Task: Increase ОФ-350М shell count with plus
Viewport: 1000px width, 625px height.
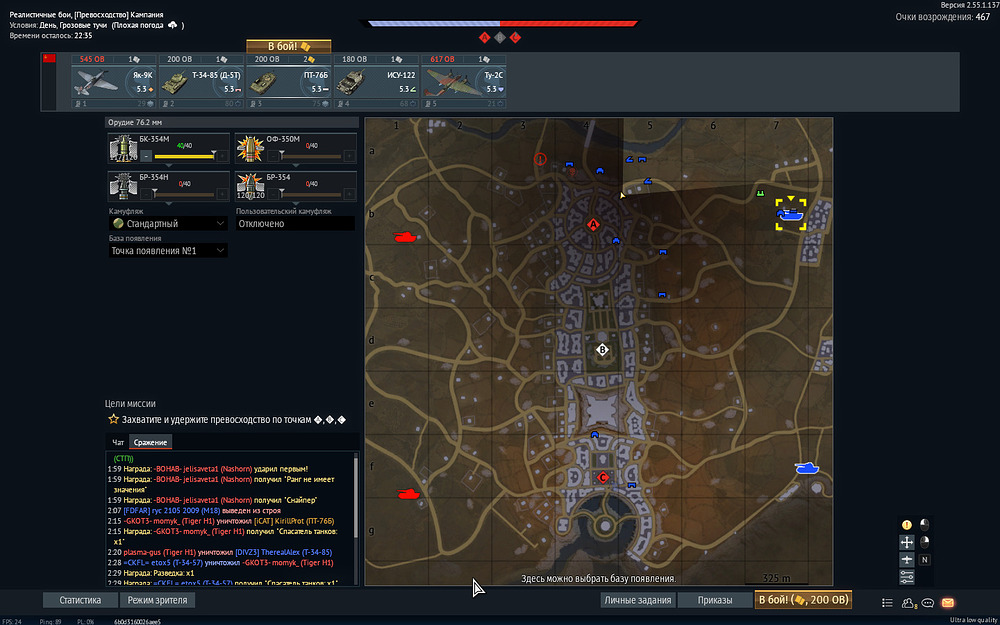Action: (x=349, y=156)
